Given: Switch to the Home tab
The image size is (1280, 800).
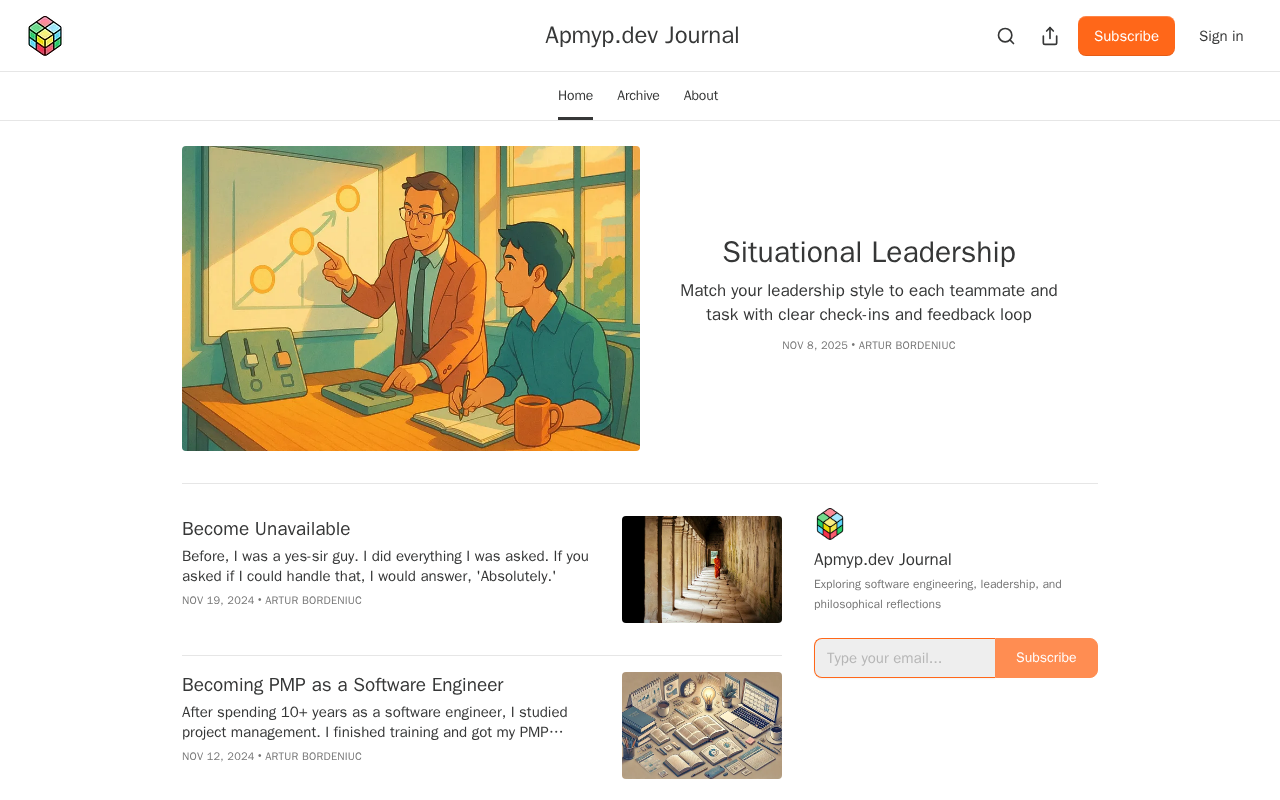Looking at the screenshot, I should tap(575, 96).
